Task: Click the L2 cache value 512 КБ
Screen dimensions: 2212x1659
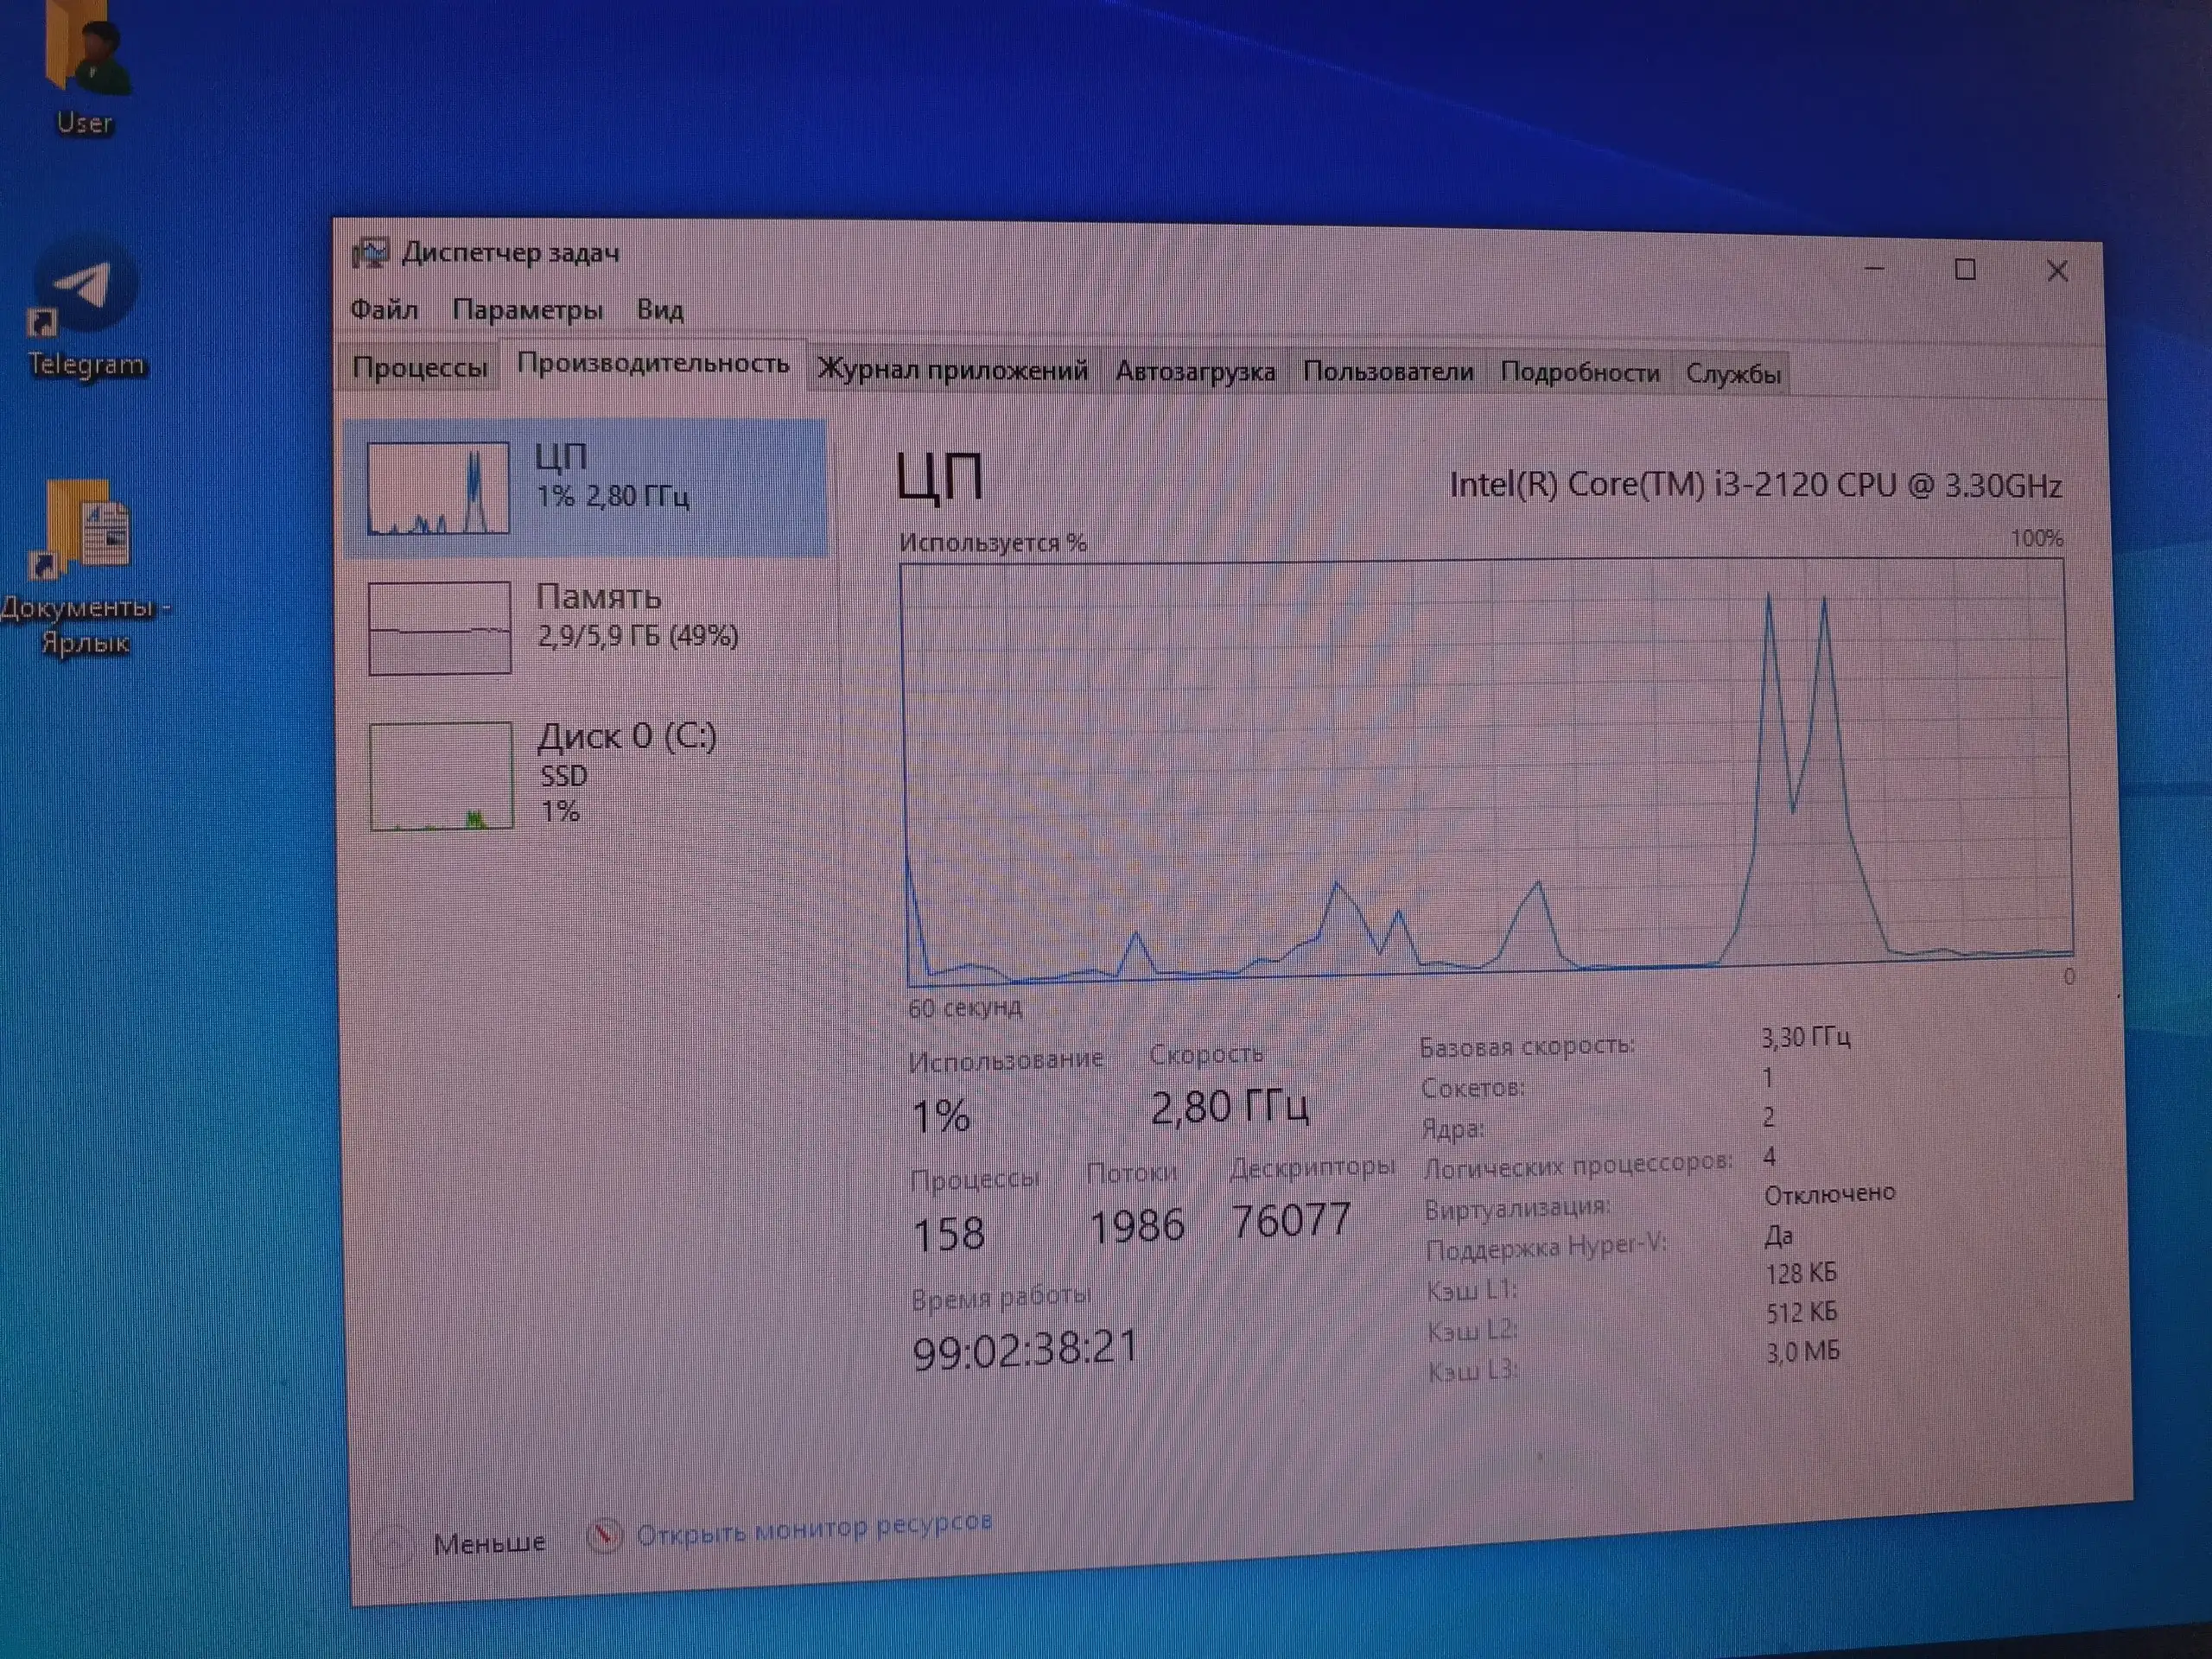Action: (1801, 1312)
